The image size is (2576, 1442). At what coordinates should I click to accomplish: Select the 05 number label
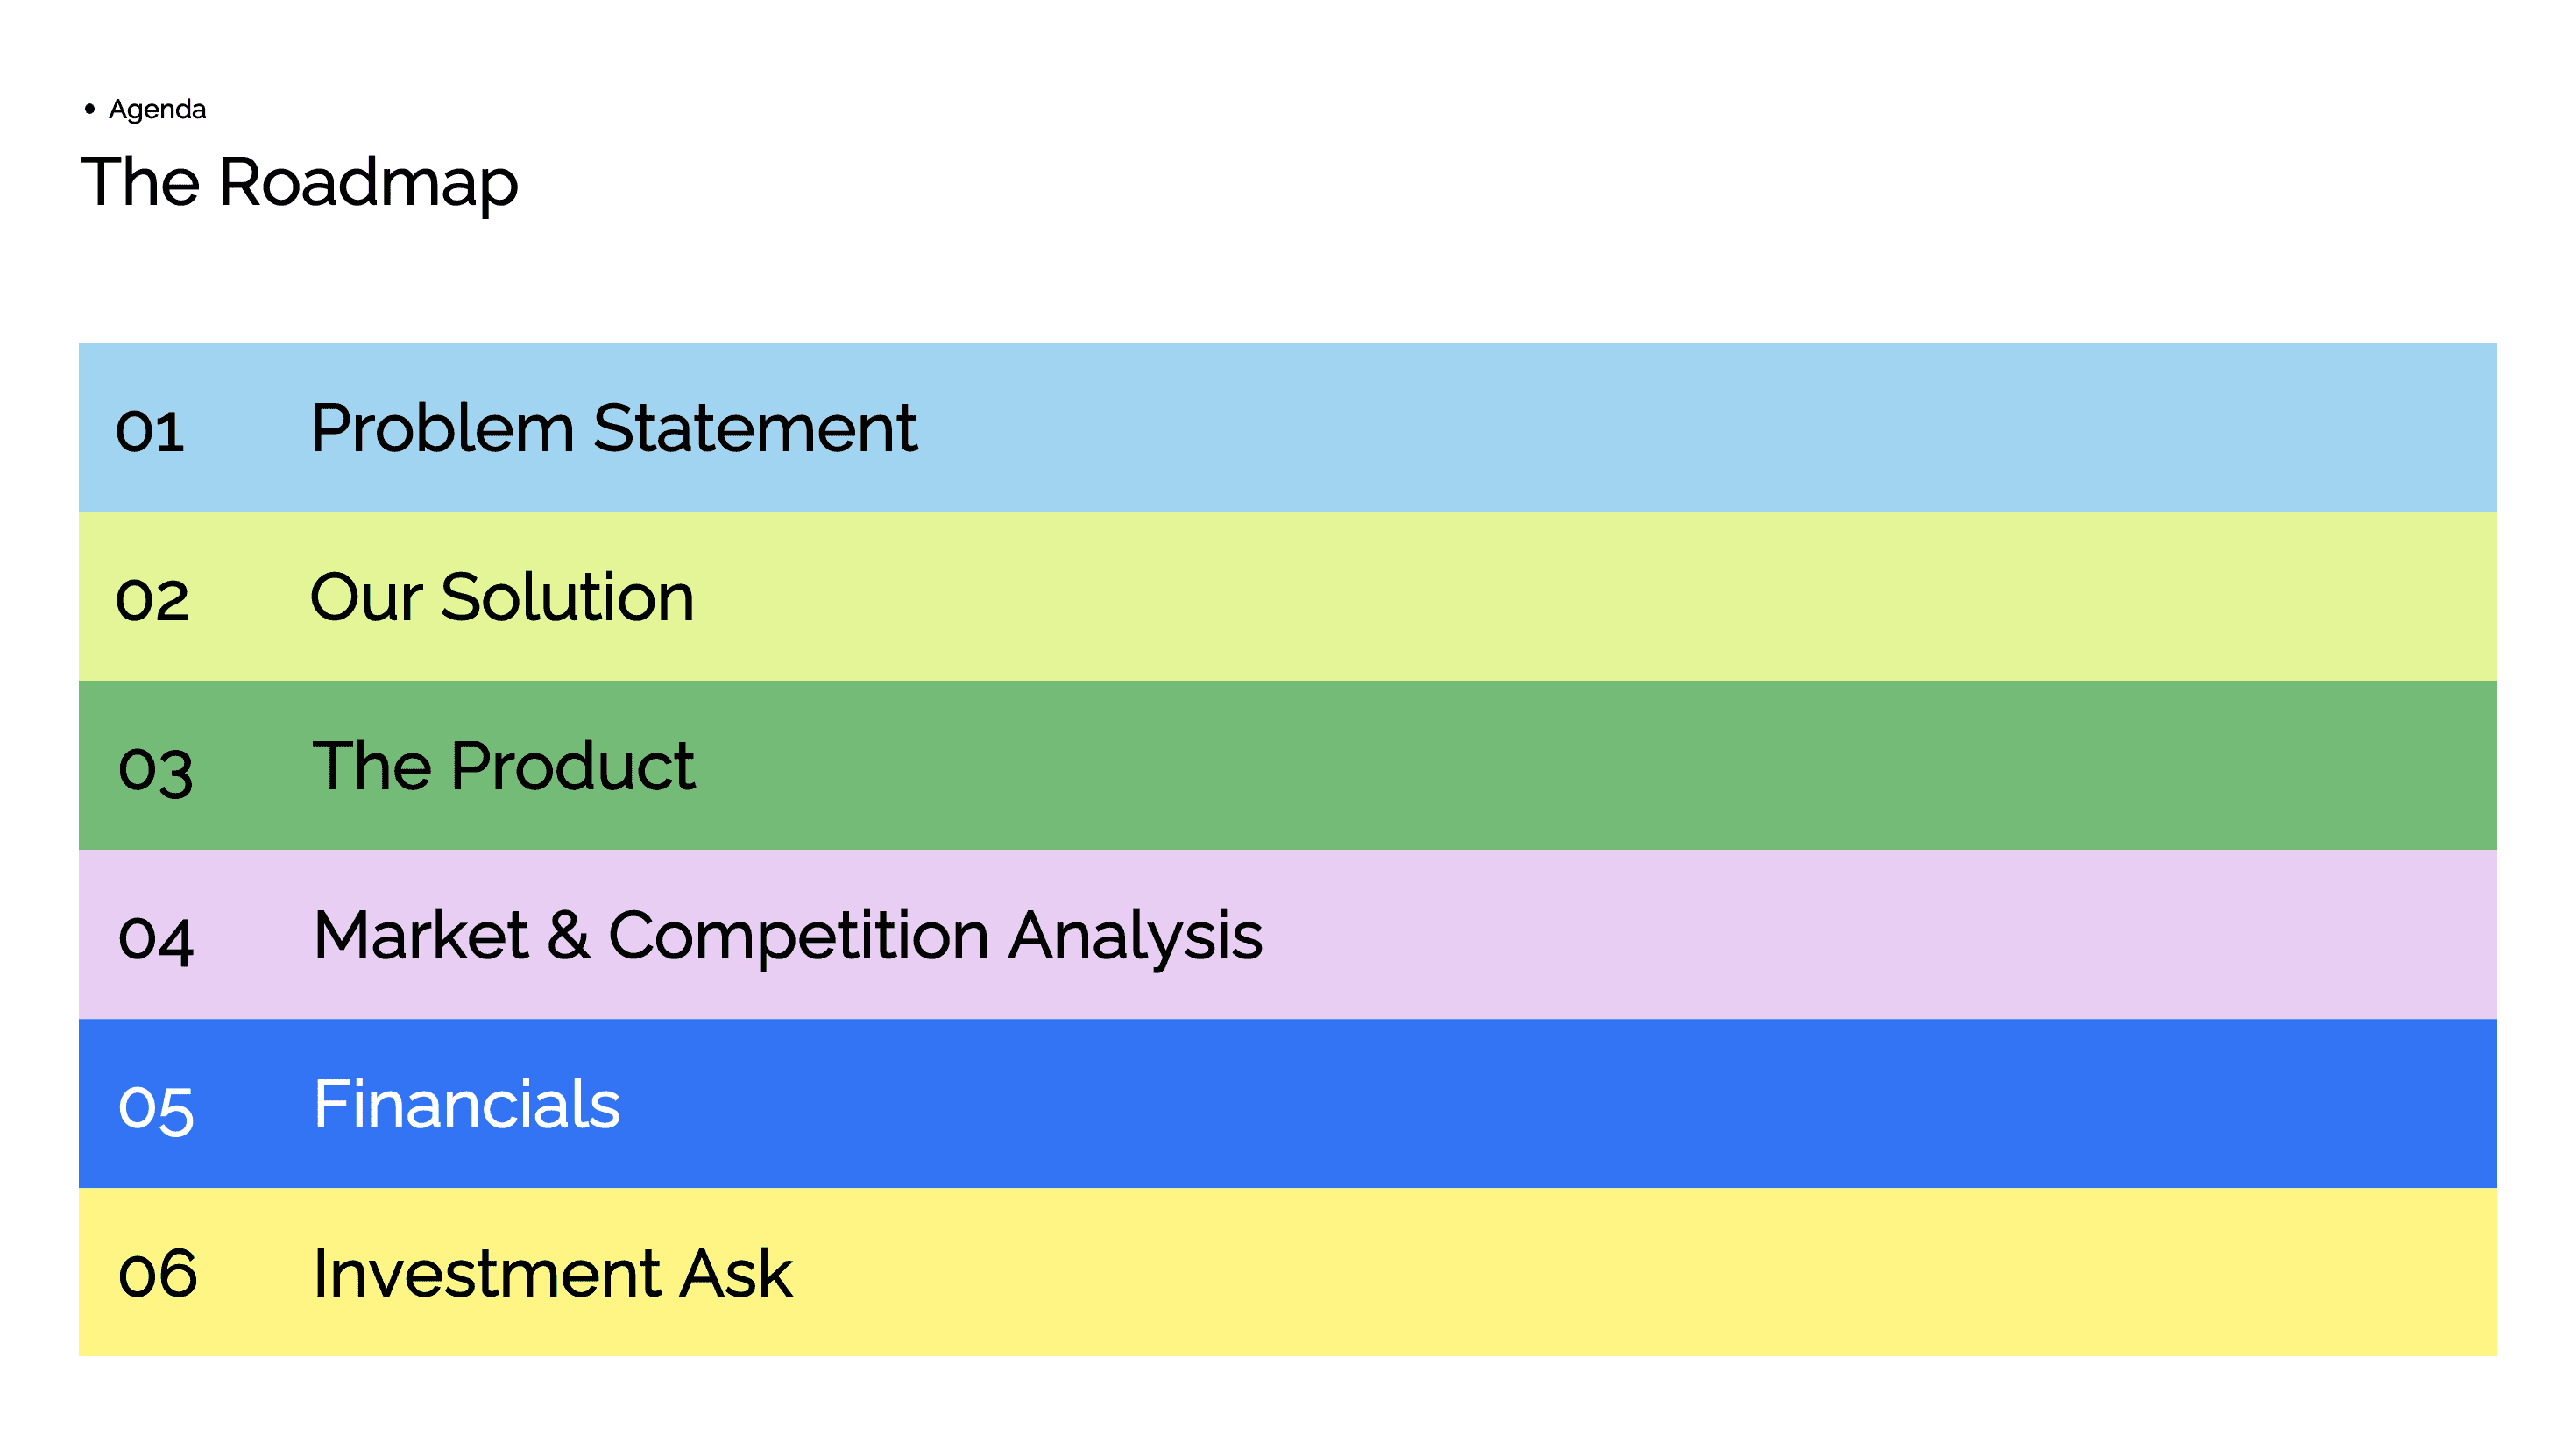click(x=156, y=1109)
